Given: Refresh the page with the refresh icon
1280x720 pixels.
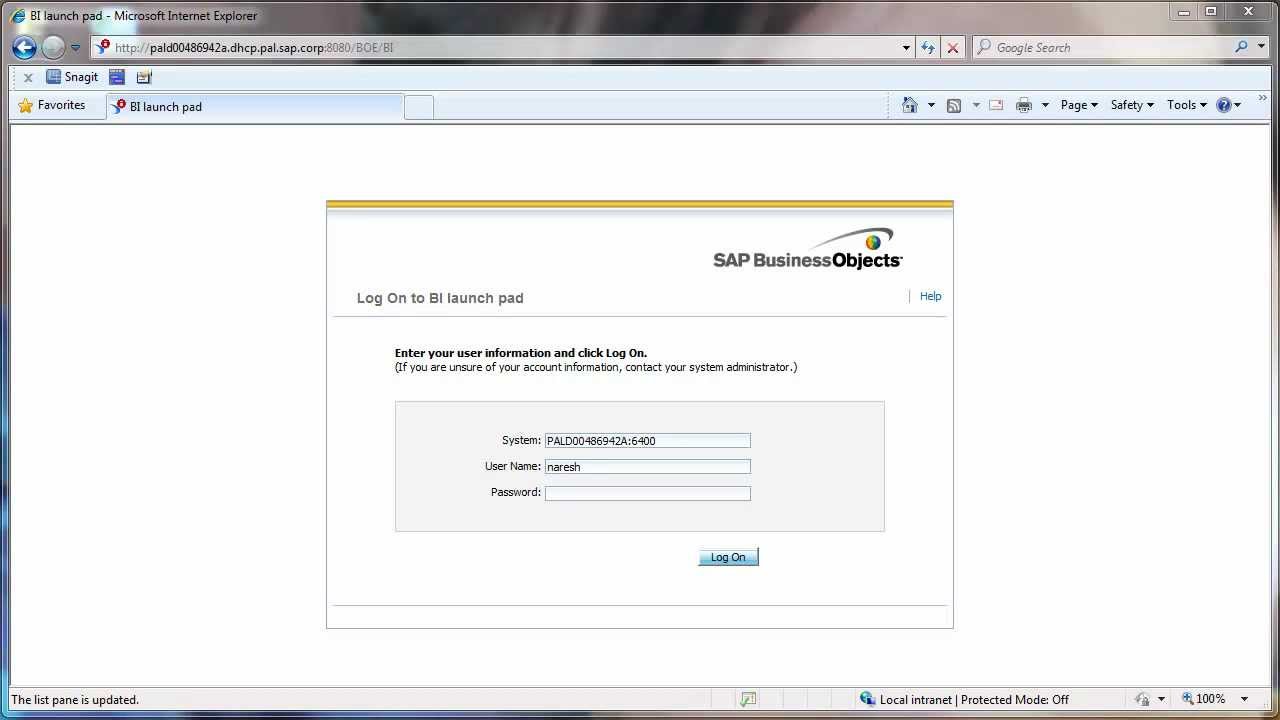Looking at the screenshot, I should [x=928, y=47].
